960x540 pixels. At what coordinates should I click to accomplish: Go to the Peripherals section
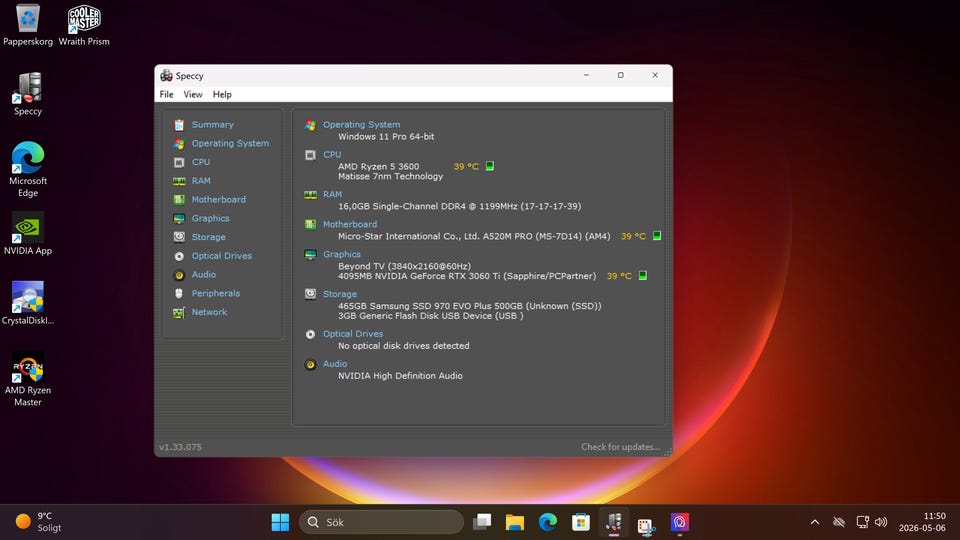tap(216, 293)
